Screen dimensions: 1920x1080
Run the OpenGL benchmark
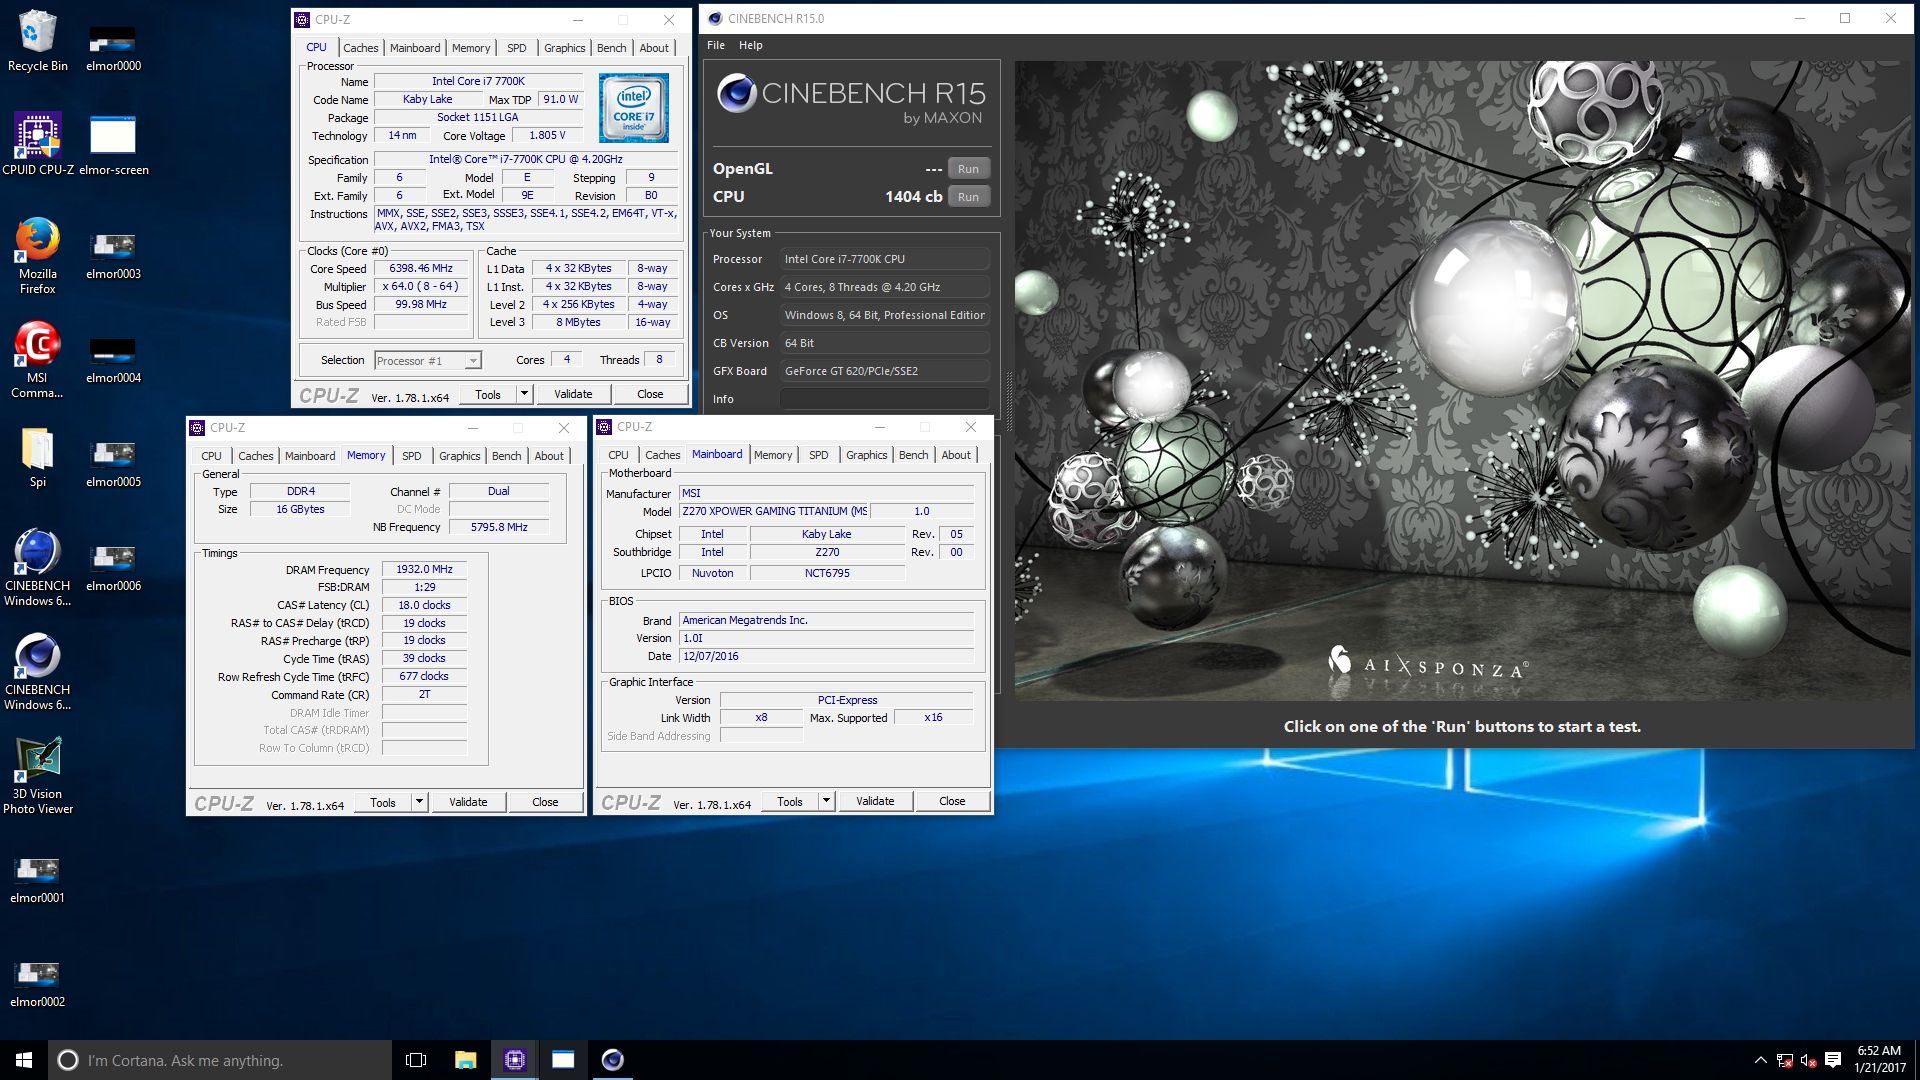[x=968, y=169]
